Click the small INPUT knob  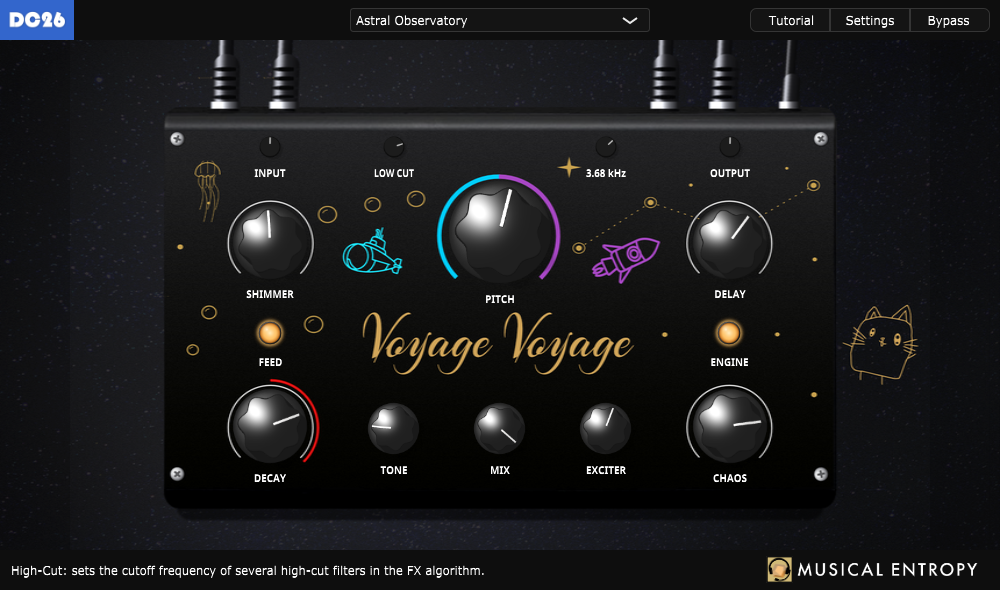[270, 147]
